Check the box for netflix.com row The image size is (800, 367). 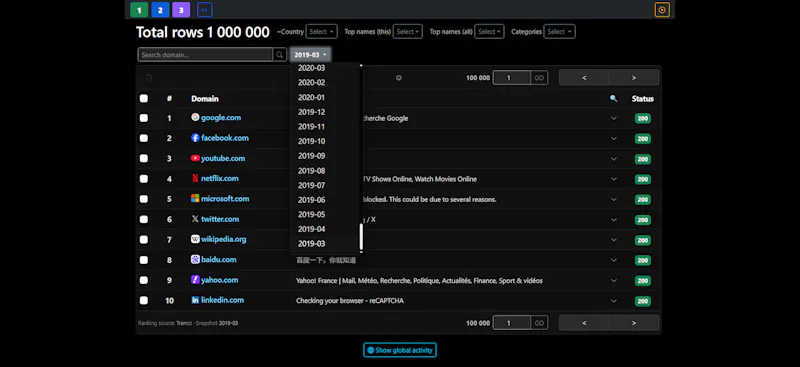click(144, 179)
